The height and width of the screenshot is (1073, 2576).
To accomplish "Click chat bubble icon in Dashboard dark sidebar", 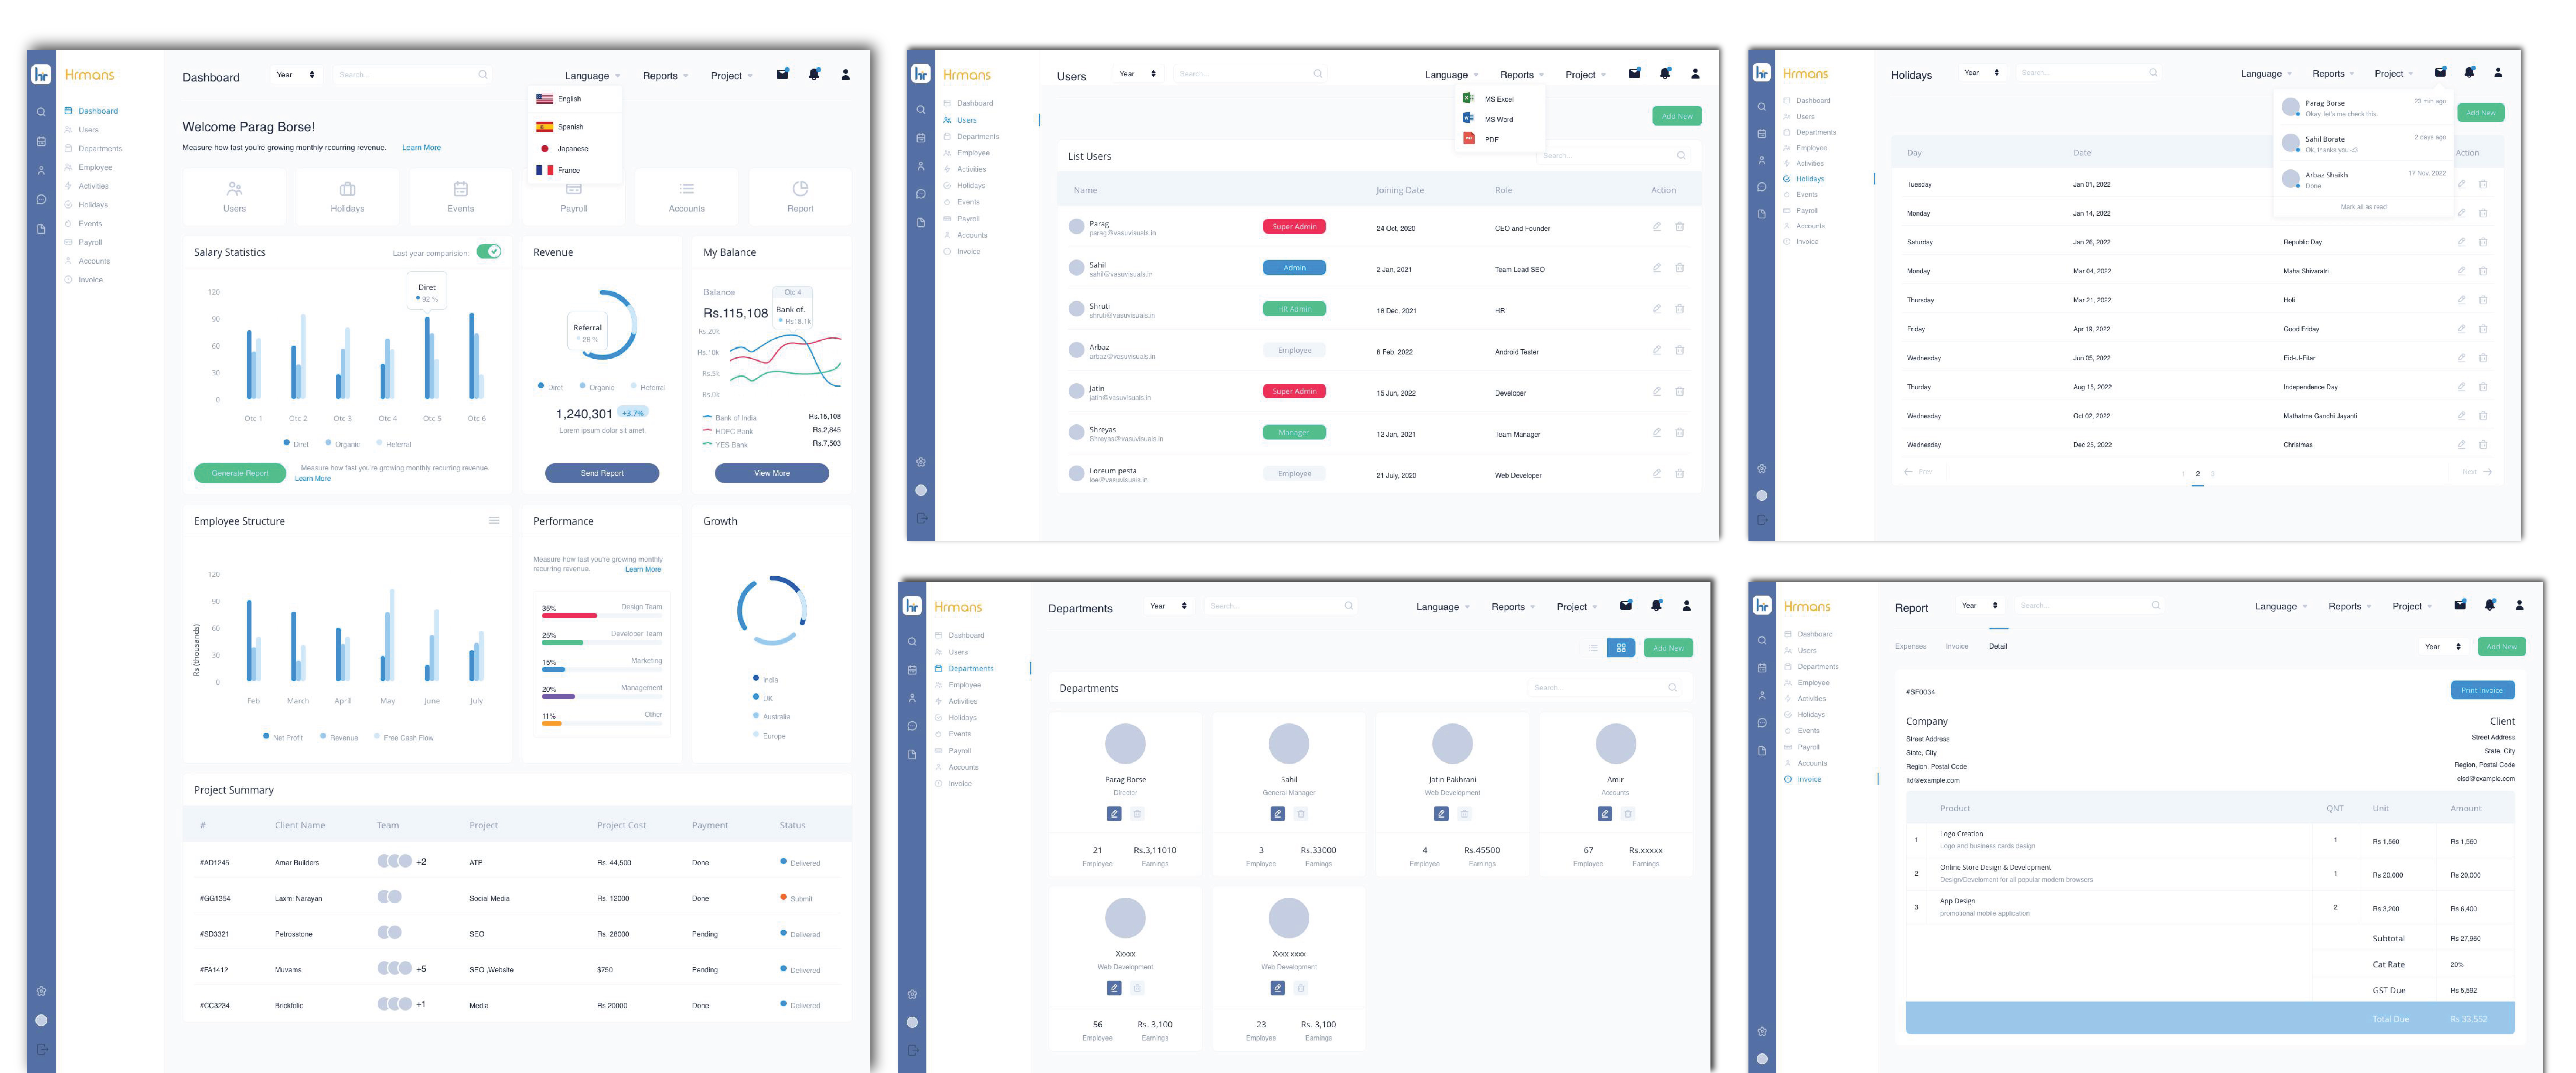I will pyautogui.click(x=41, y=199).
